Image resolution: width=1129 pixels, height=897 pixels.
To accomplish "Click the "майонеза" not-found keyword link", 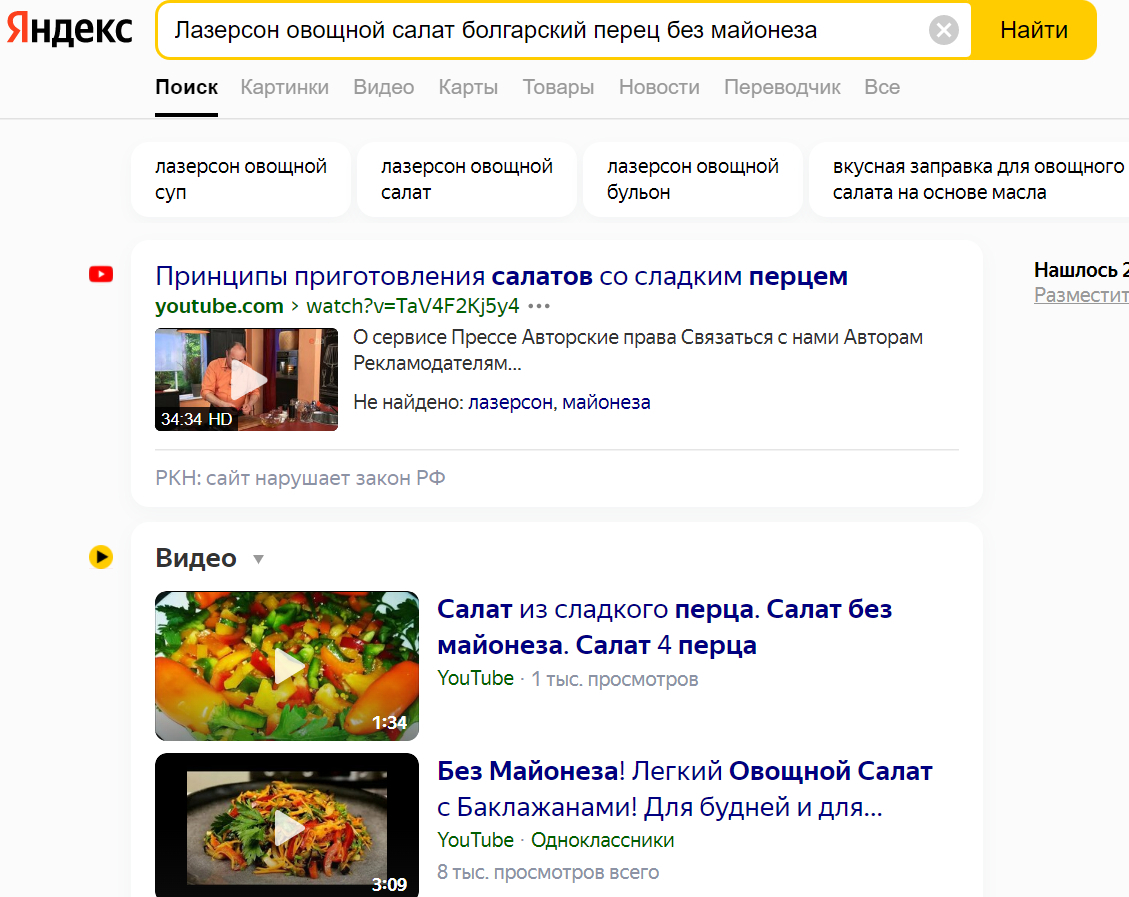I will [606, 402].
